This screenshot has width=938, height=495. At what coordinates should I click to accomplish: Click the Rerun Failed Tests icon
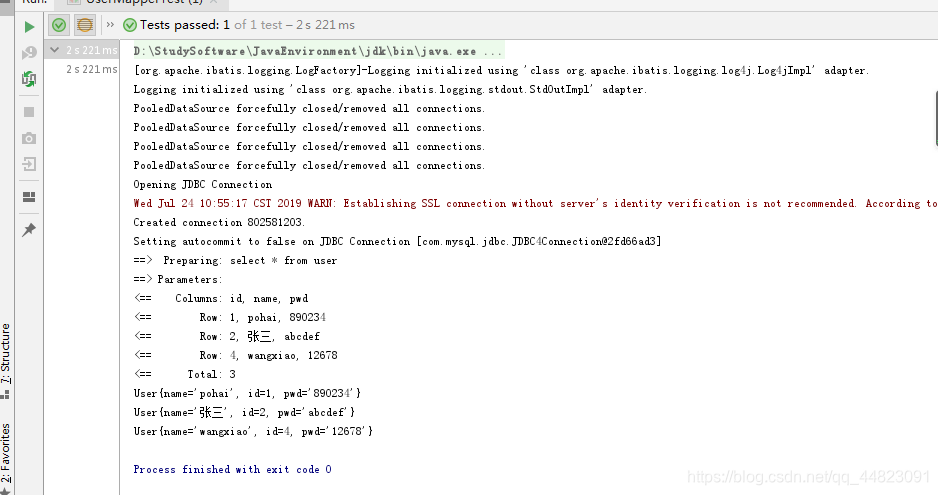[x=29, y=53]
